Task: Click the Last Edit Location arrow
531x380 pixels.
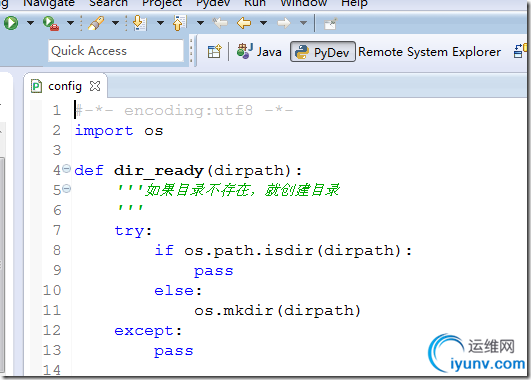Action: pos(220,23)
